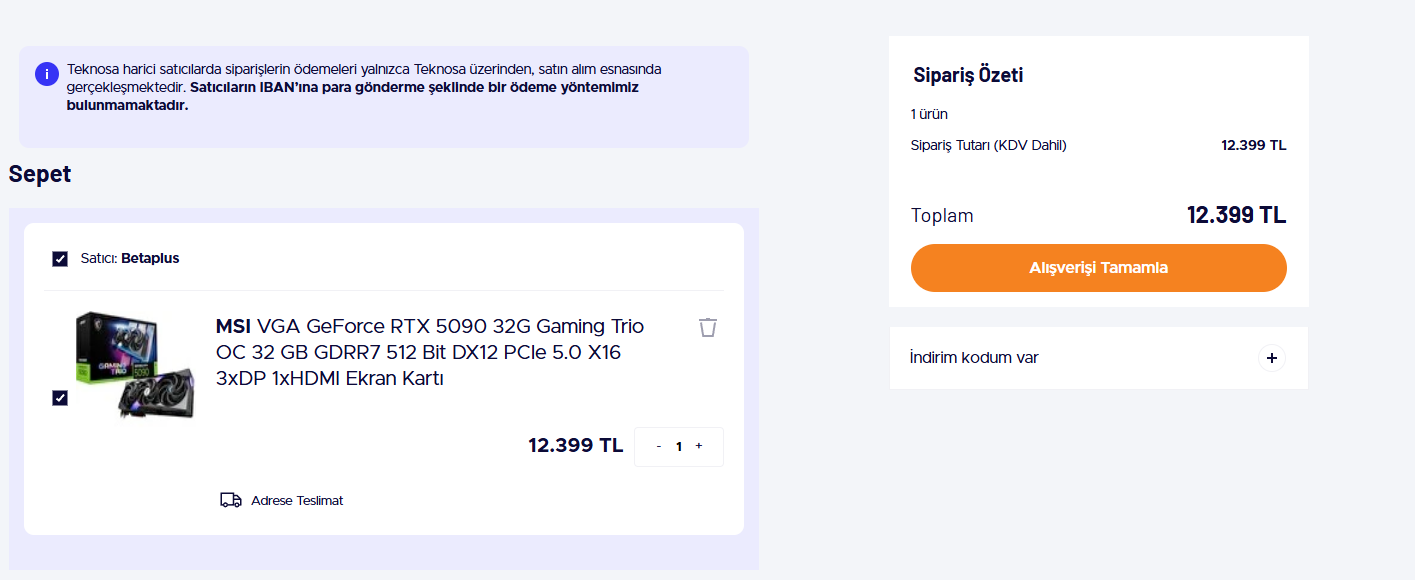The image size is (1415, 580).
Task: Click the Sepet heading above the cart
Action: click(x=40, y=174)
